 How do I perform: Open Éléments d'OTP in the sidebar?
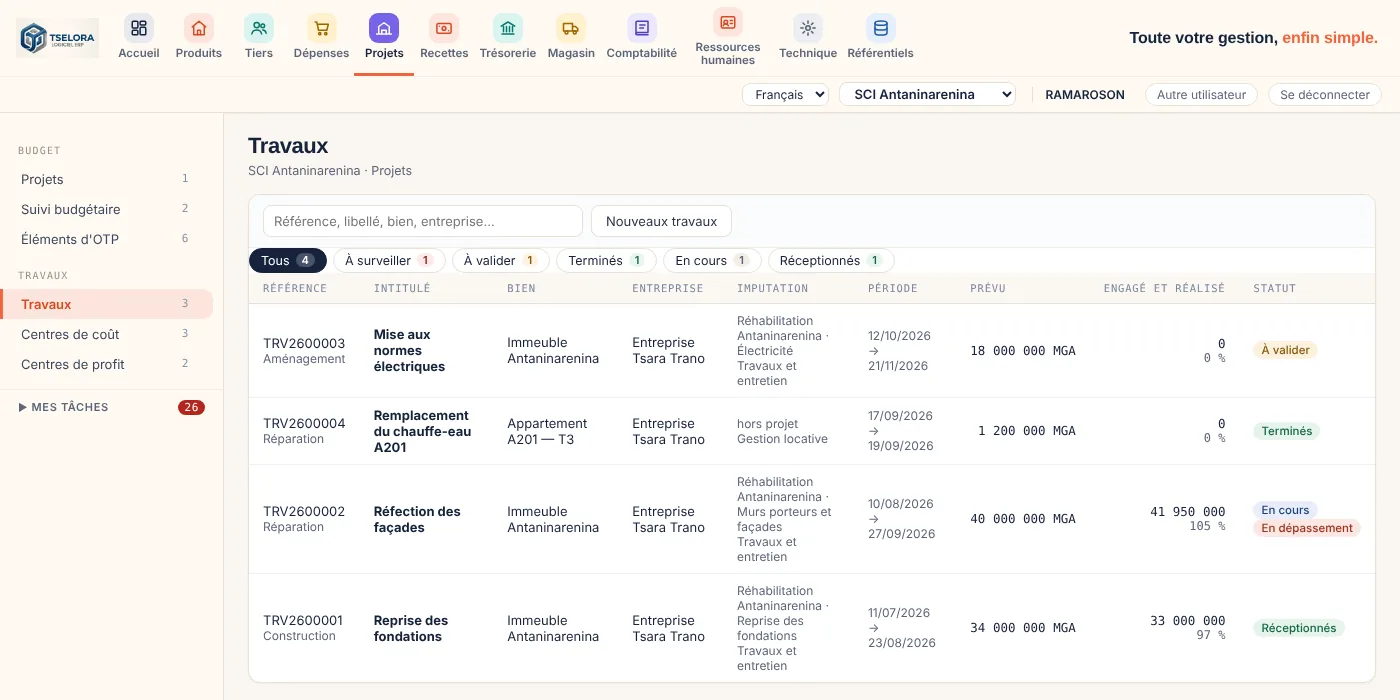click(x=106, y=239)
